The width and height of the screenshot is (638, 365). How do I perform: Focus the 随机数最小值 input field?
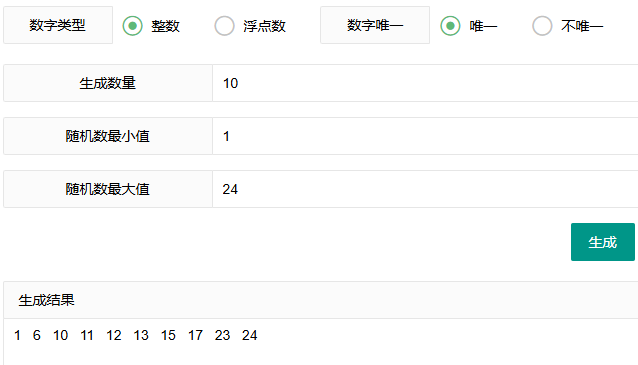click(x=425, y=136)
